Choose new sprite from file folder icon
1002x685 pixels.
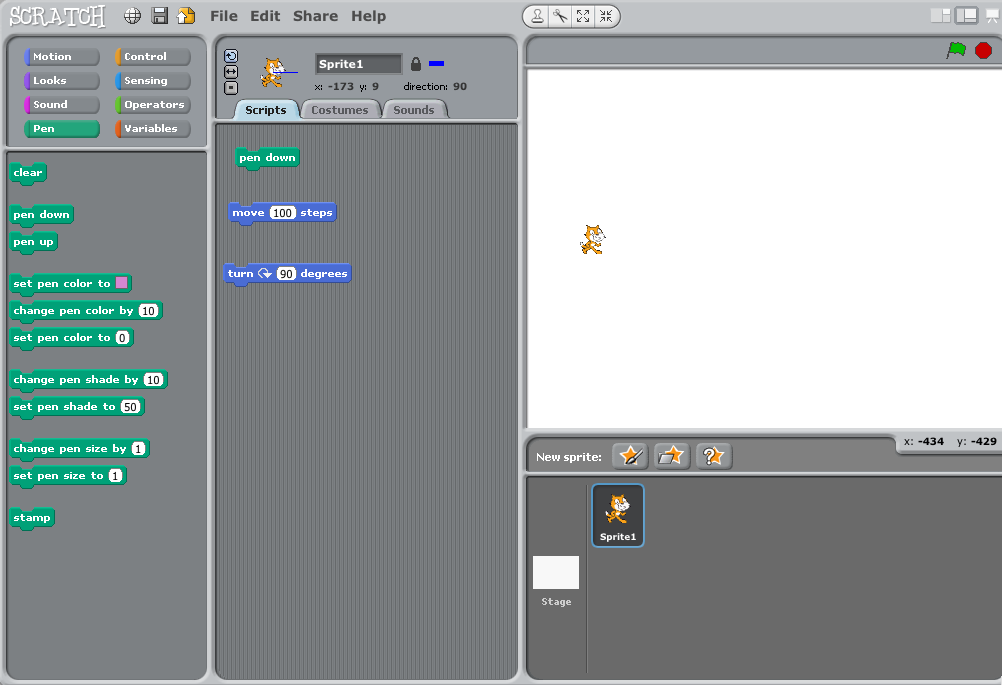671,456
